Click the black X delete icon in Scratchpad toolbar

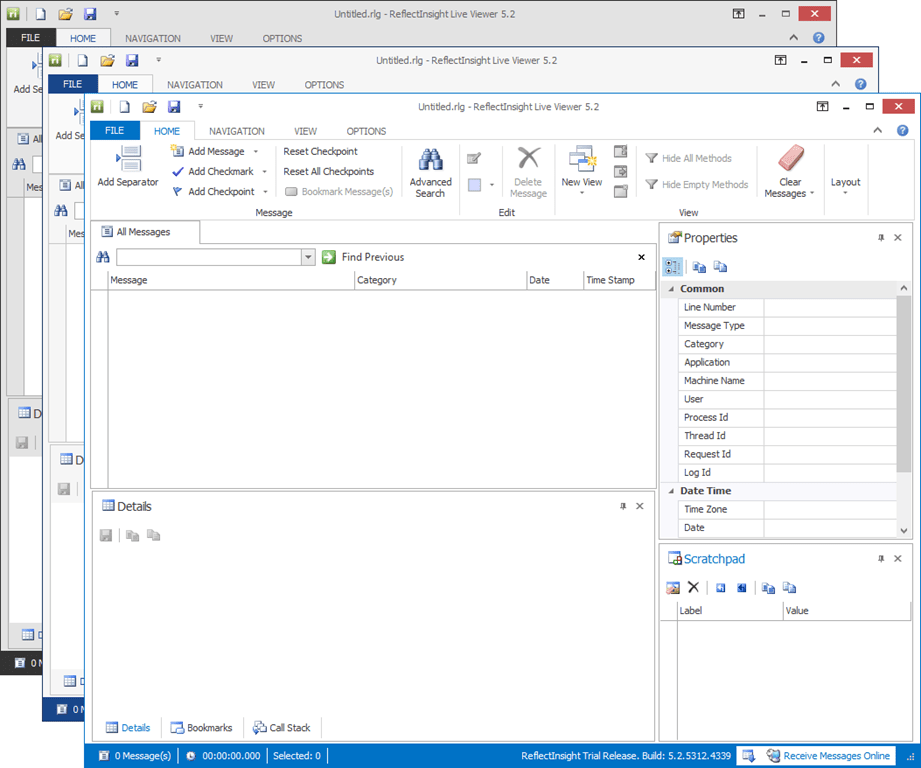[693, 587]
